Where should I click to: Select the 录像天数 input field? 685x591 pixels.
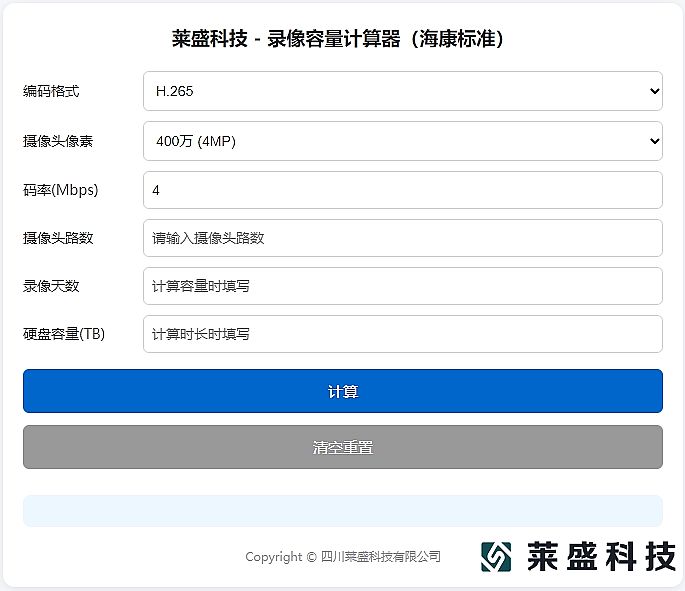[x=403, y=286]
